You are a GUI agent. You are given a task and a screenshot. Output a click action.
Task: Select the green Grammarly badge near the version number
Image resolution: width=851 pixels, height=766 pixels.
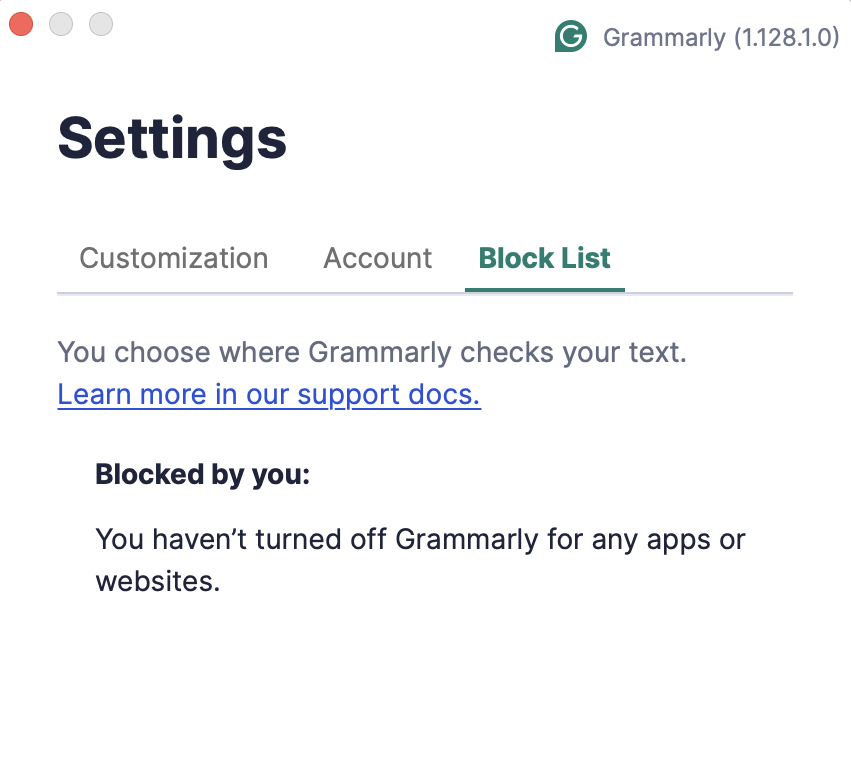coord(571,36)
